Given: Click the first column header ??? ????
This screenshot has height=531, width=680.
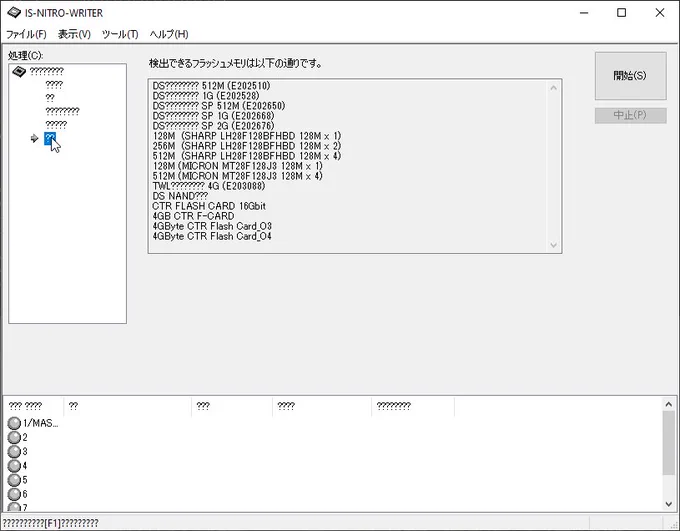Looking at the screenshot, I should pyautogui.click(x=33, y=406).
